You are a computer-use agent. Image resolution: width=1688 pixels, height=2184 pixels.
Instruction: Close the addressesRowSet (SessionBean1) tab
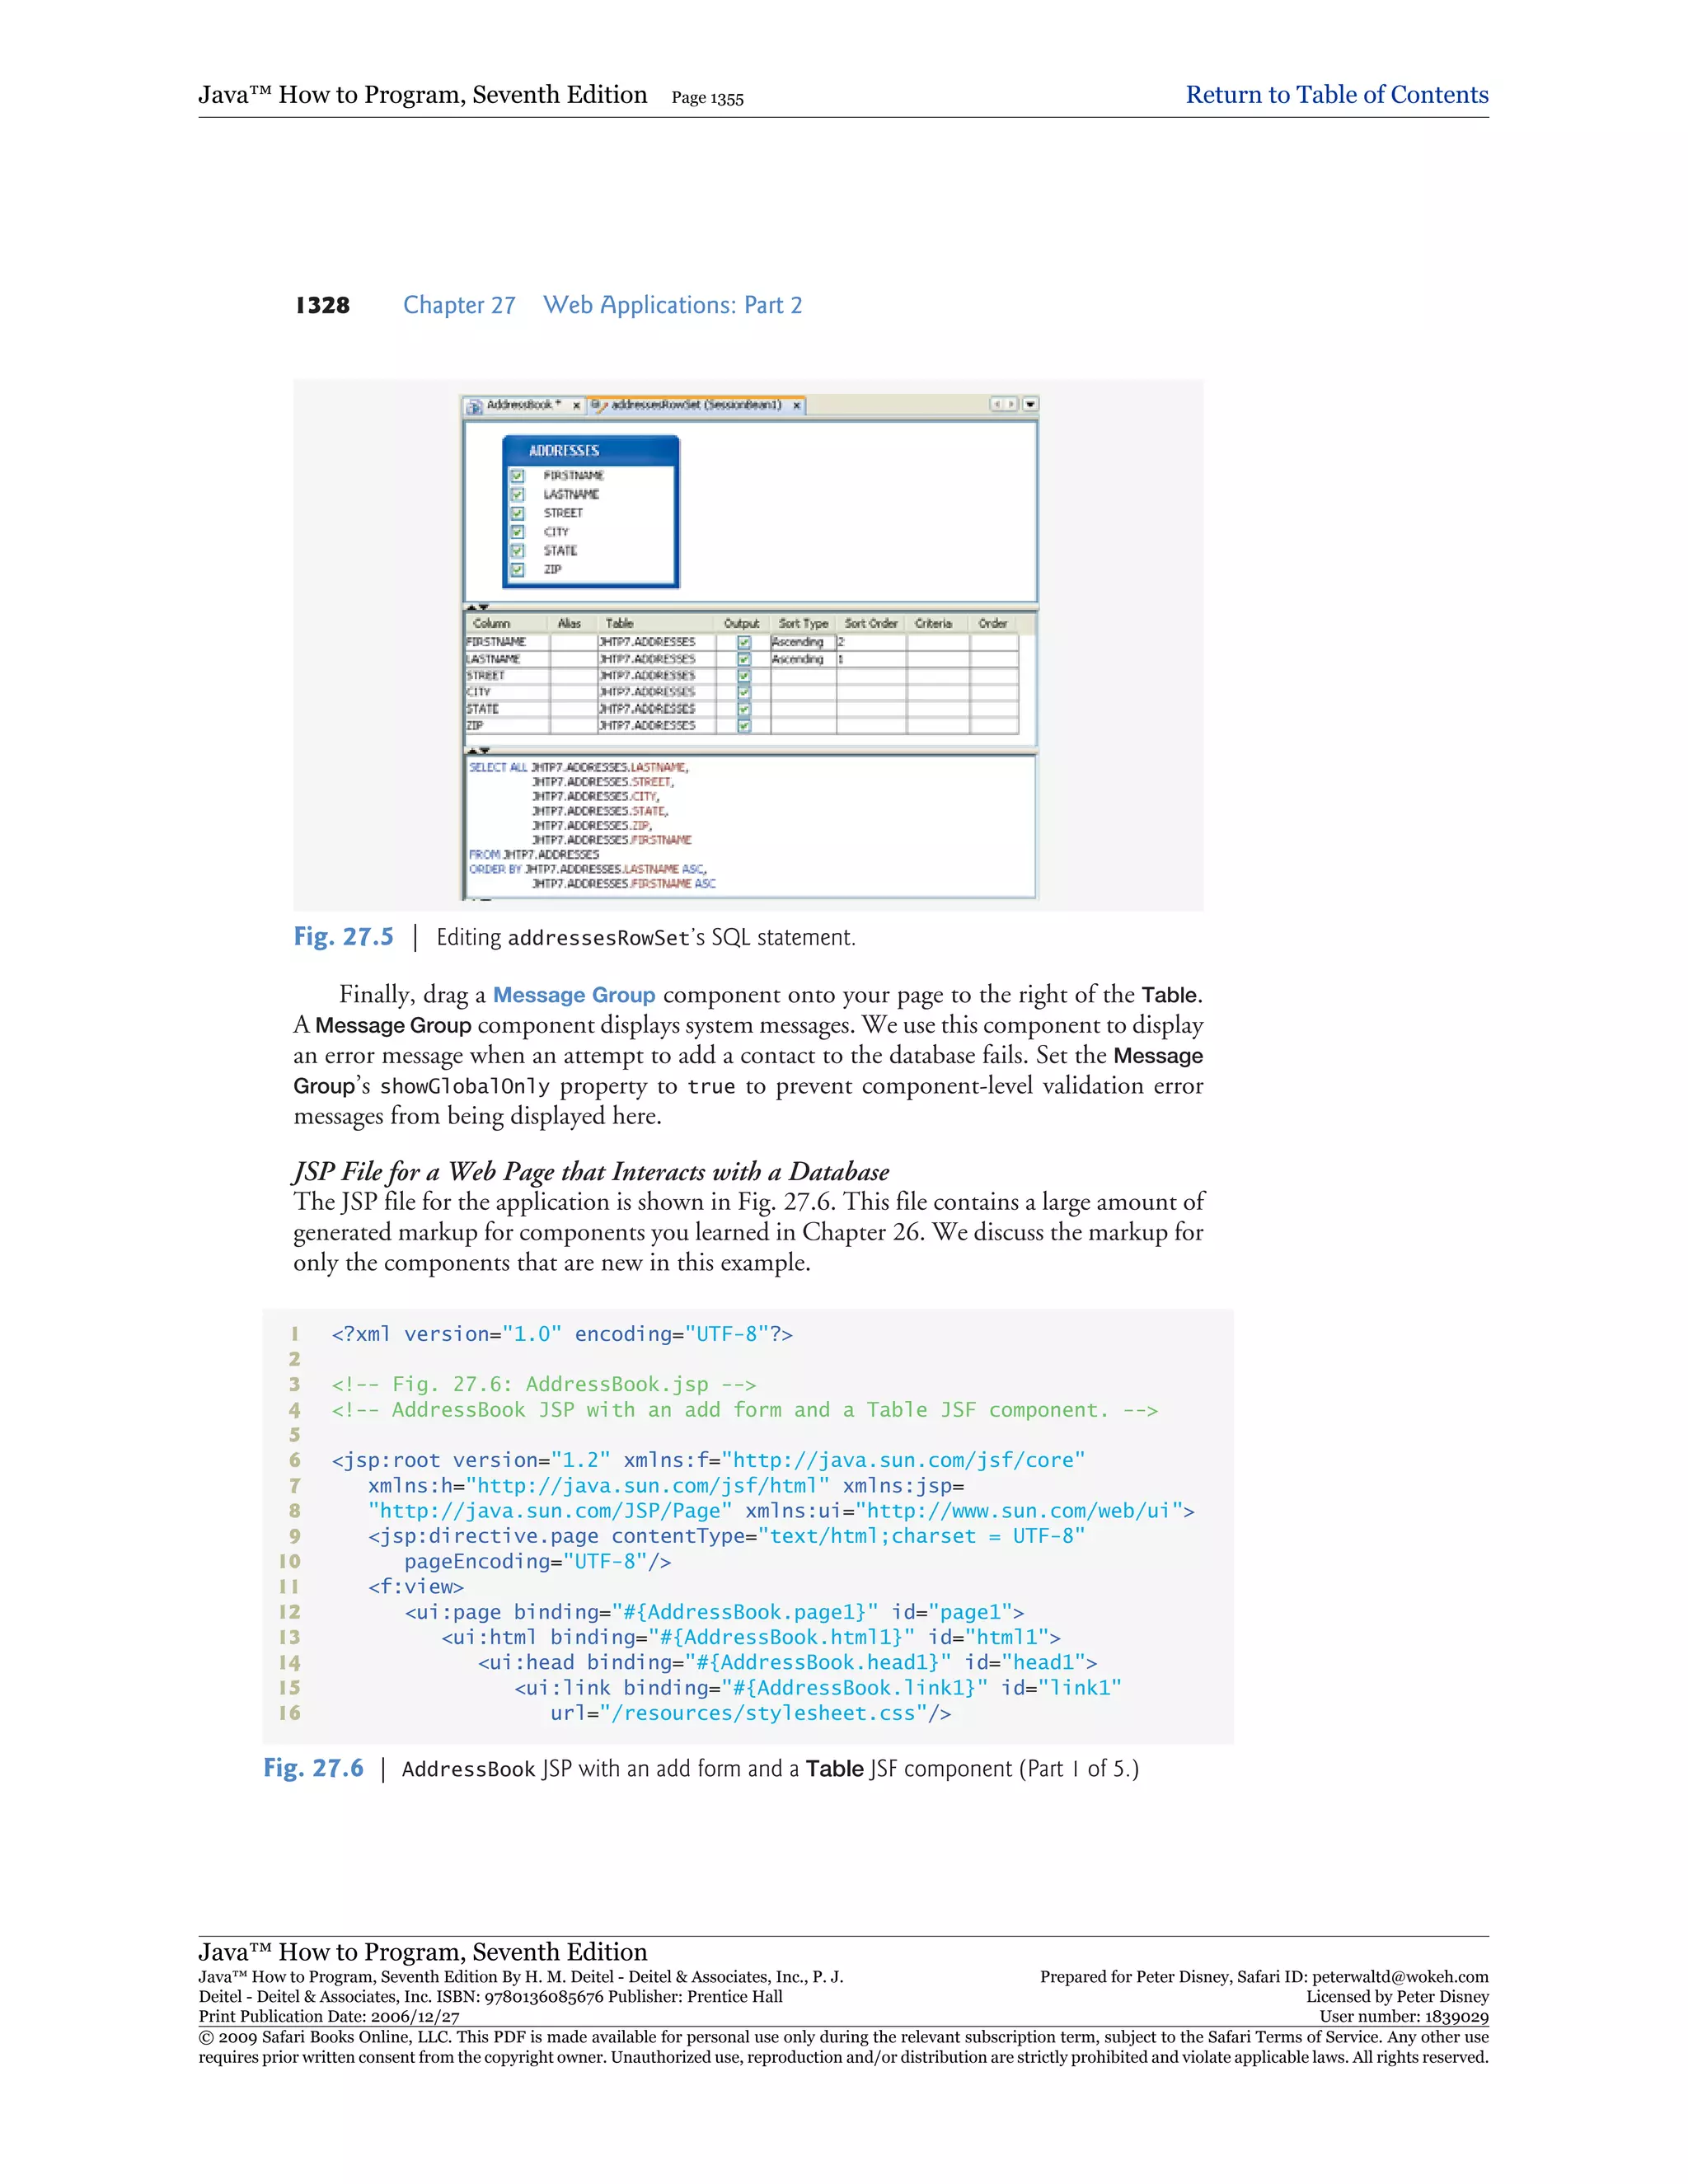796,406
